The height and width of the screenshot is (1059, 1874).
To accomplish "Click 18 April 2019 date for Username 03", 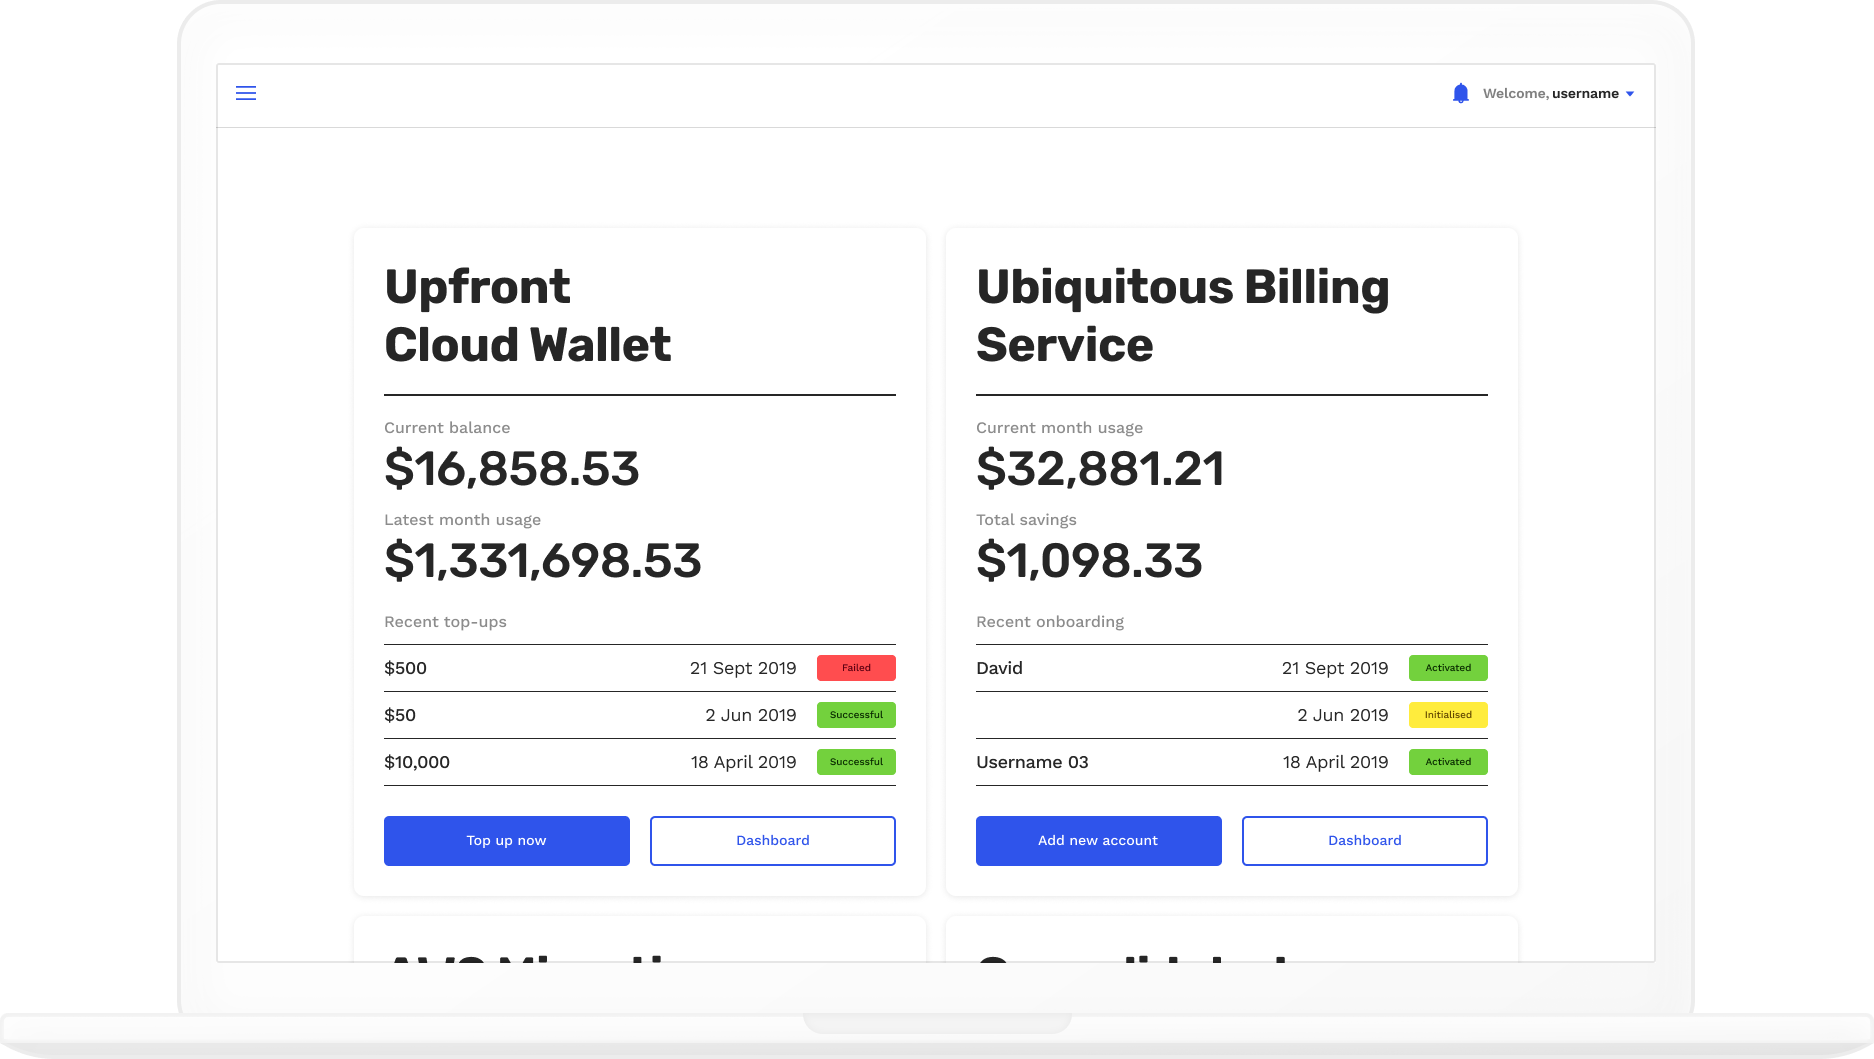I will [x=1335, y=762].
